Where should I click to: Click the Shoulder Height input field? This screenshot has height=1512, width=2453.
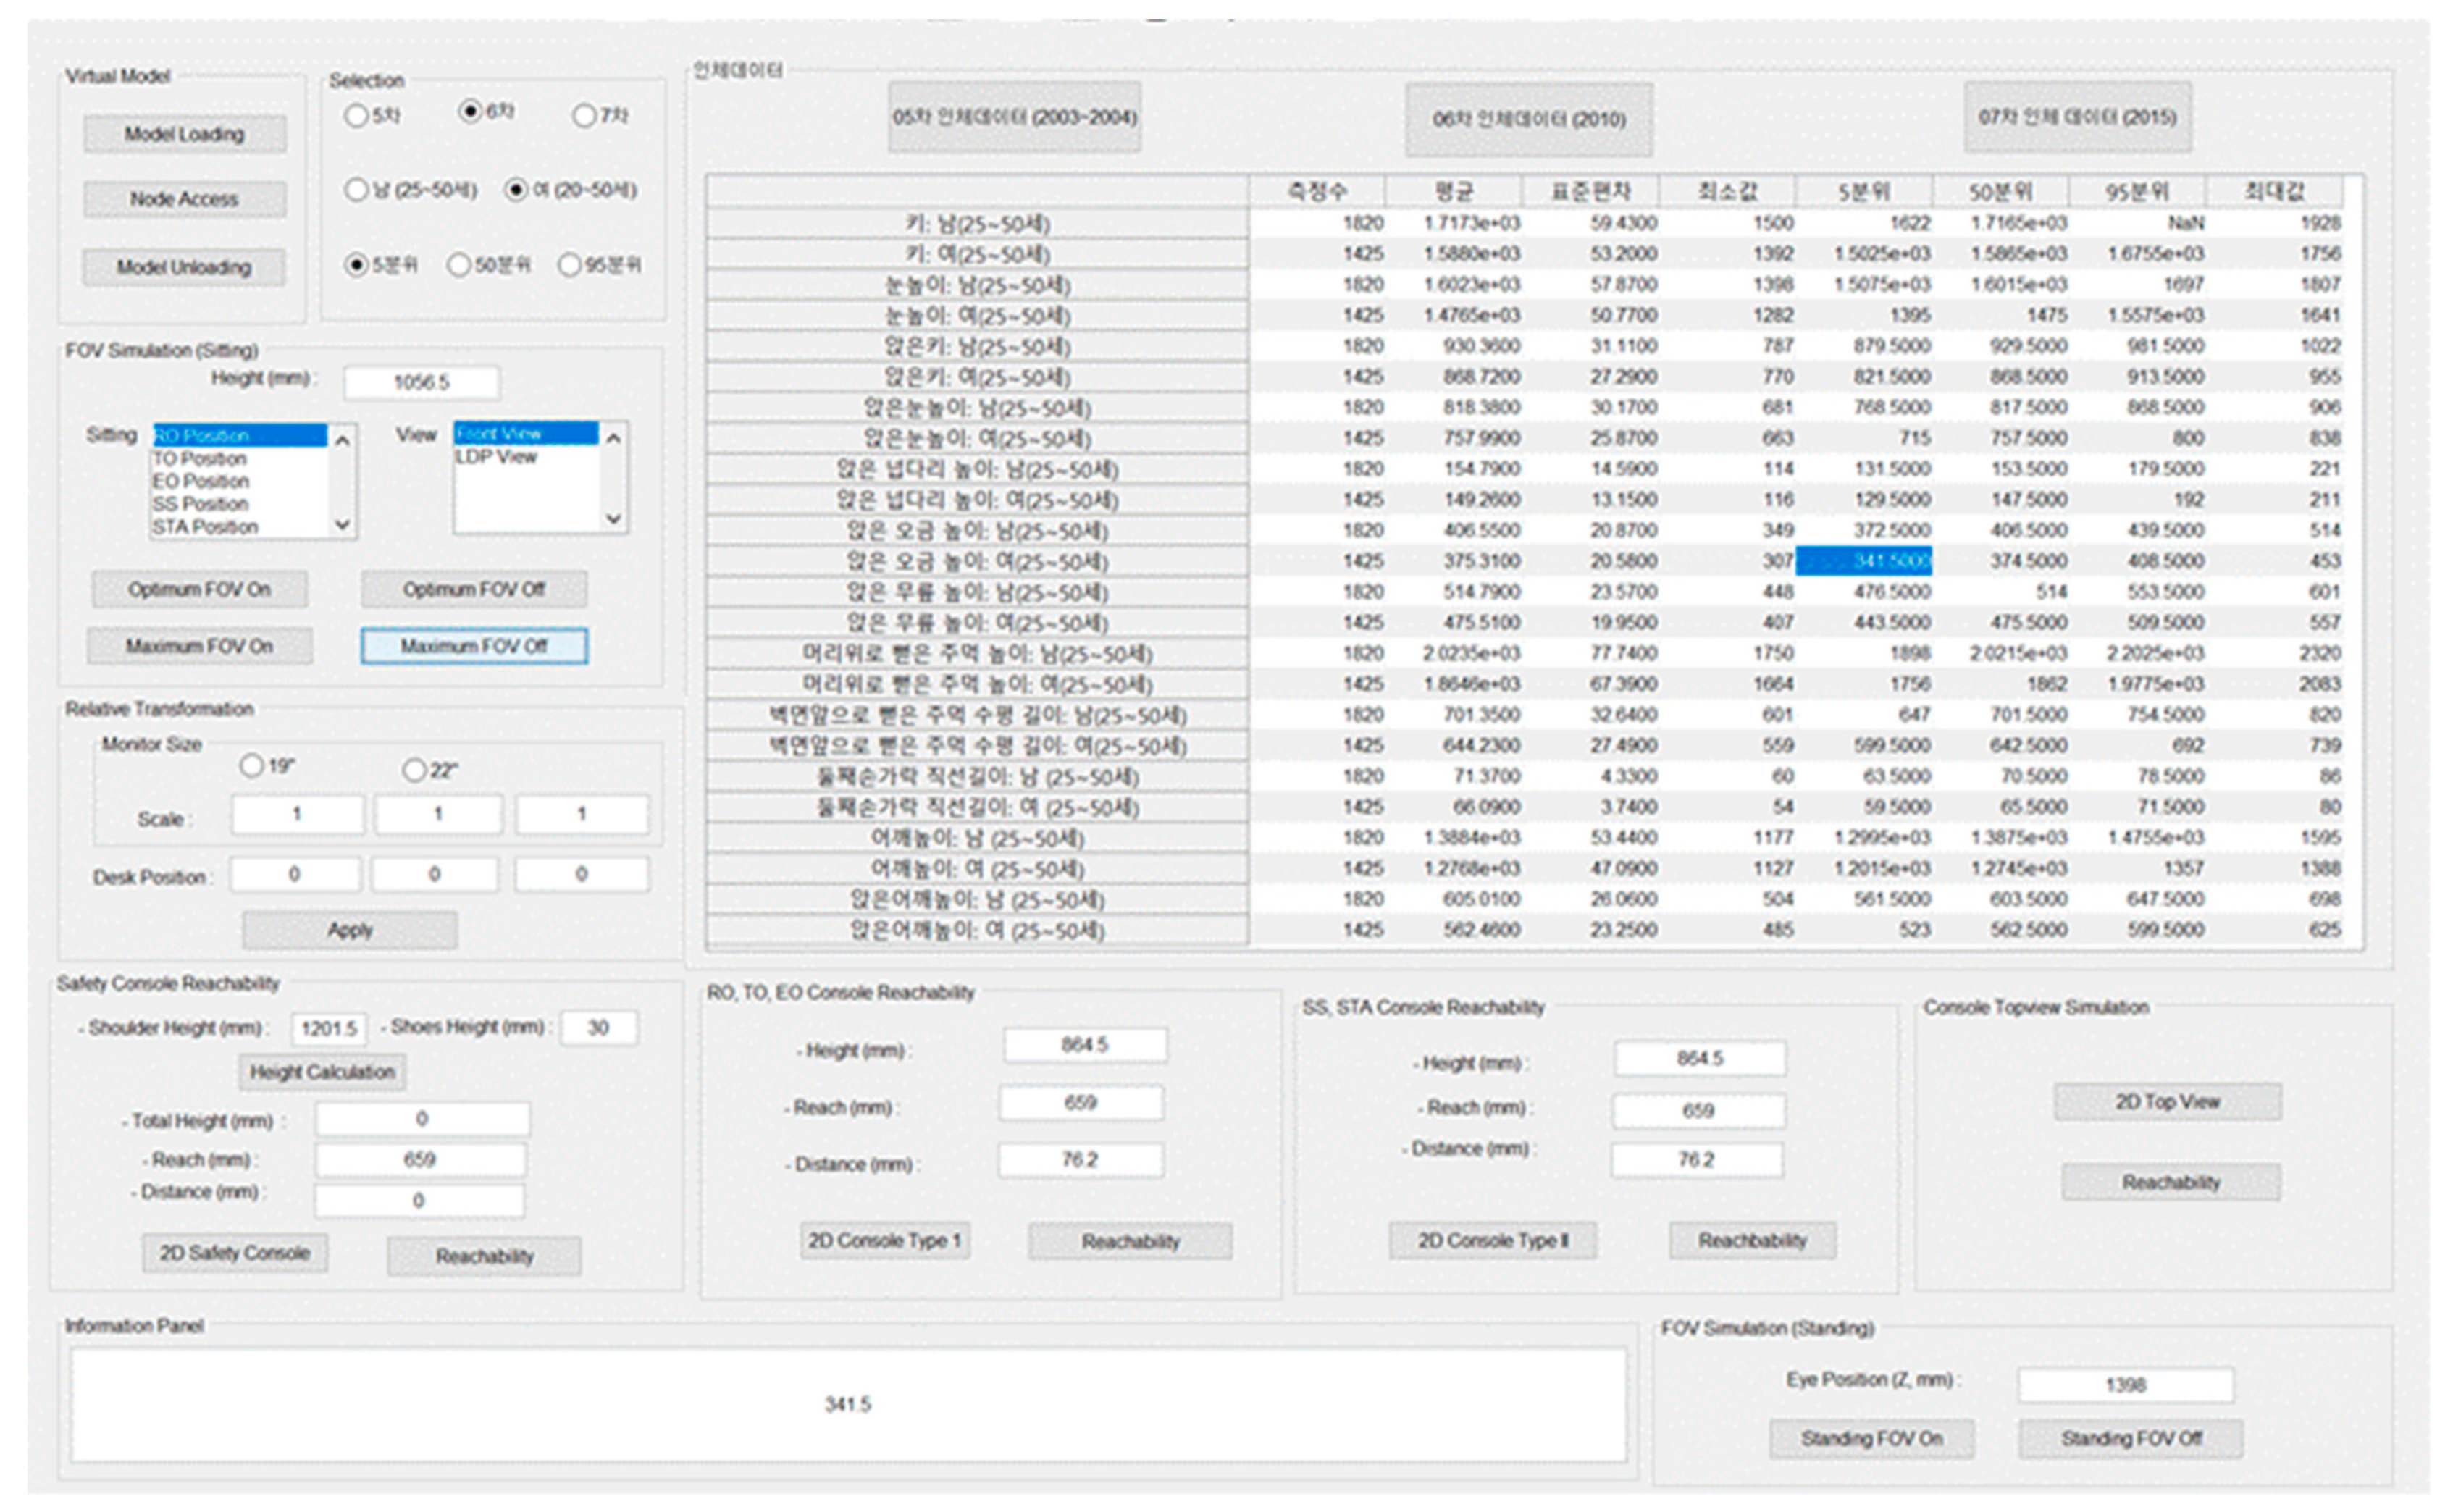[x=329, y=1028]
